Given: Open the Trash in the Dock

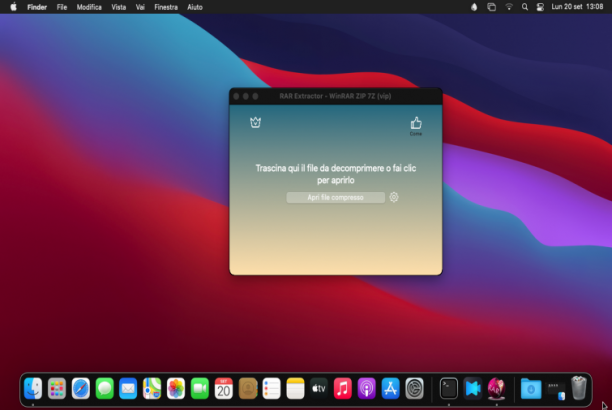Looking at the screenshot, I should click(x=579, y=388).
